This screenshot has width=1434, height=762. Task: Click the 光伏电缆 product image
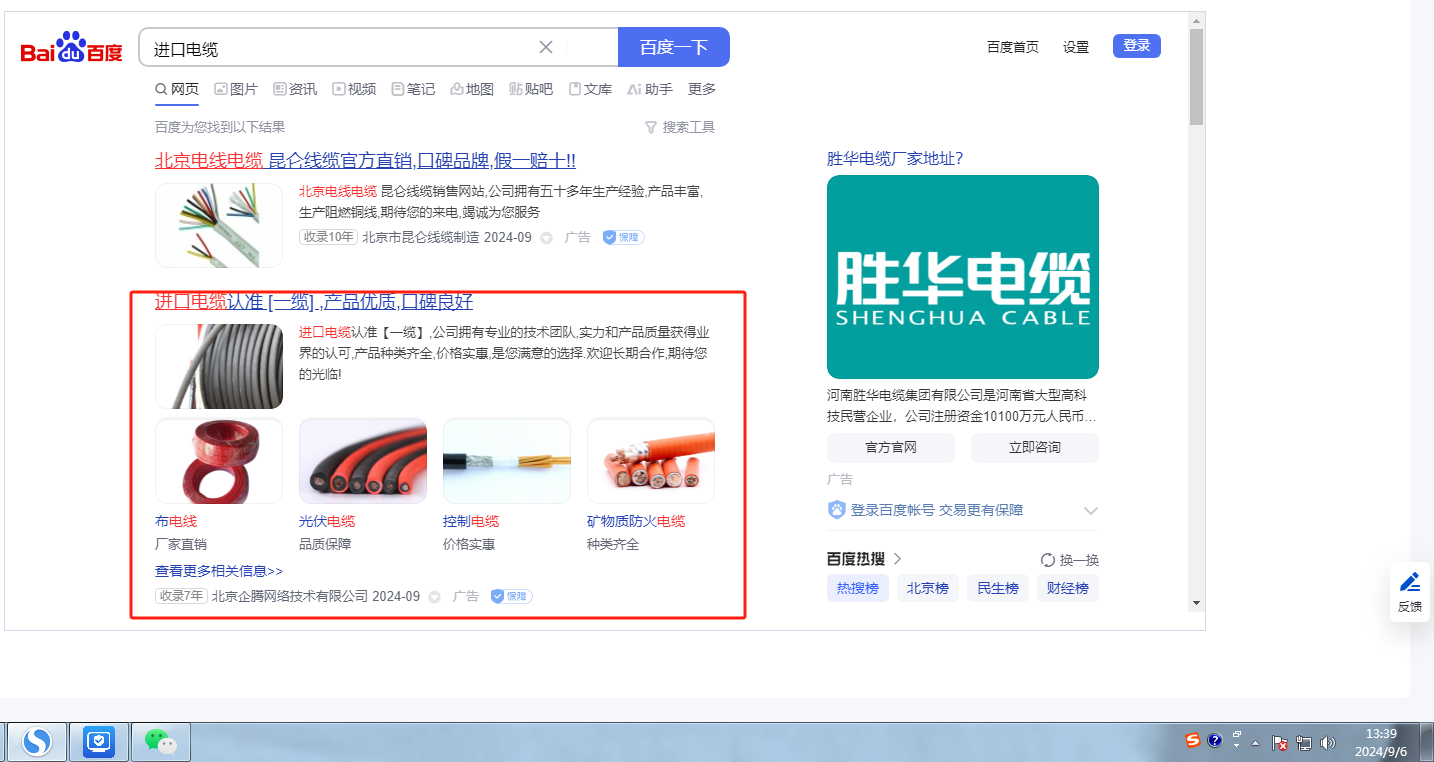point(363,461)
